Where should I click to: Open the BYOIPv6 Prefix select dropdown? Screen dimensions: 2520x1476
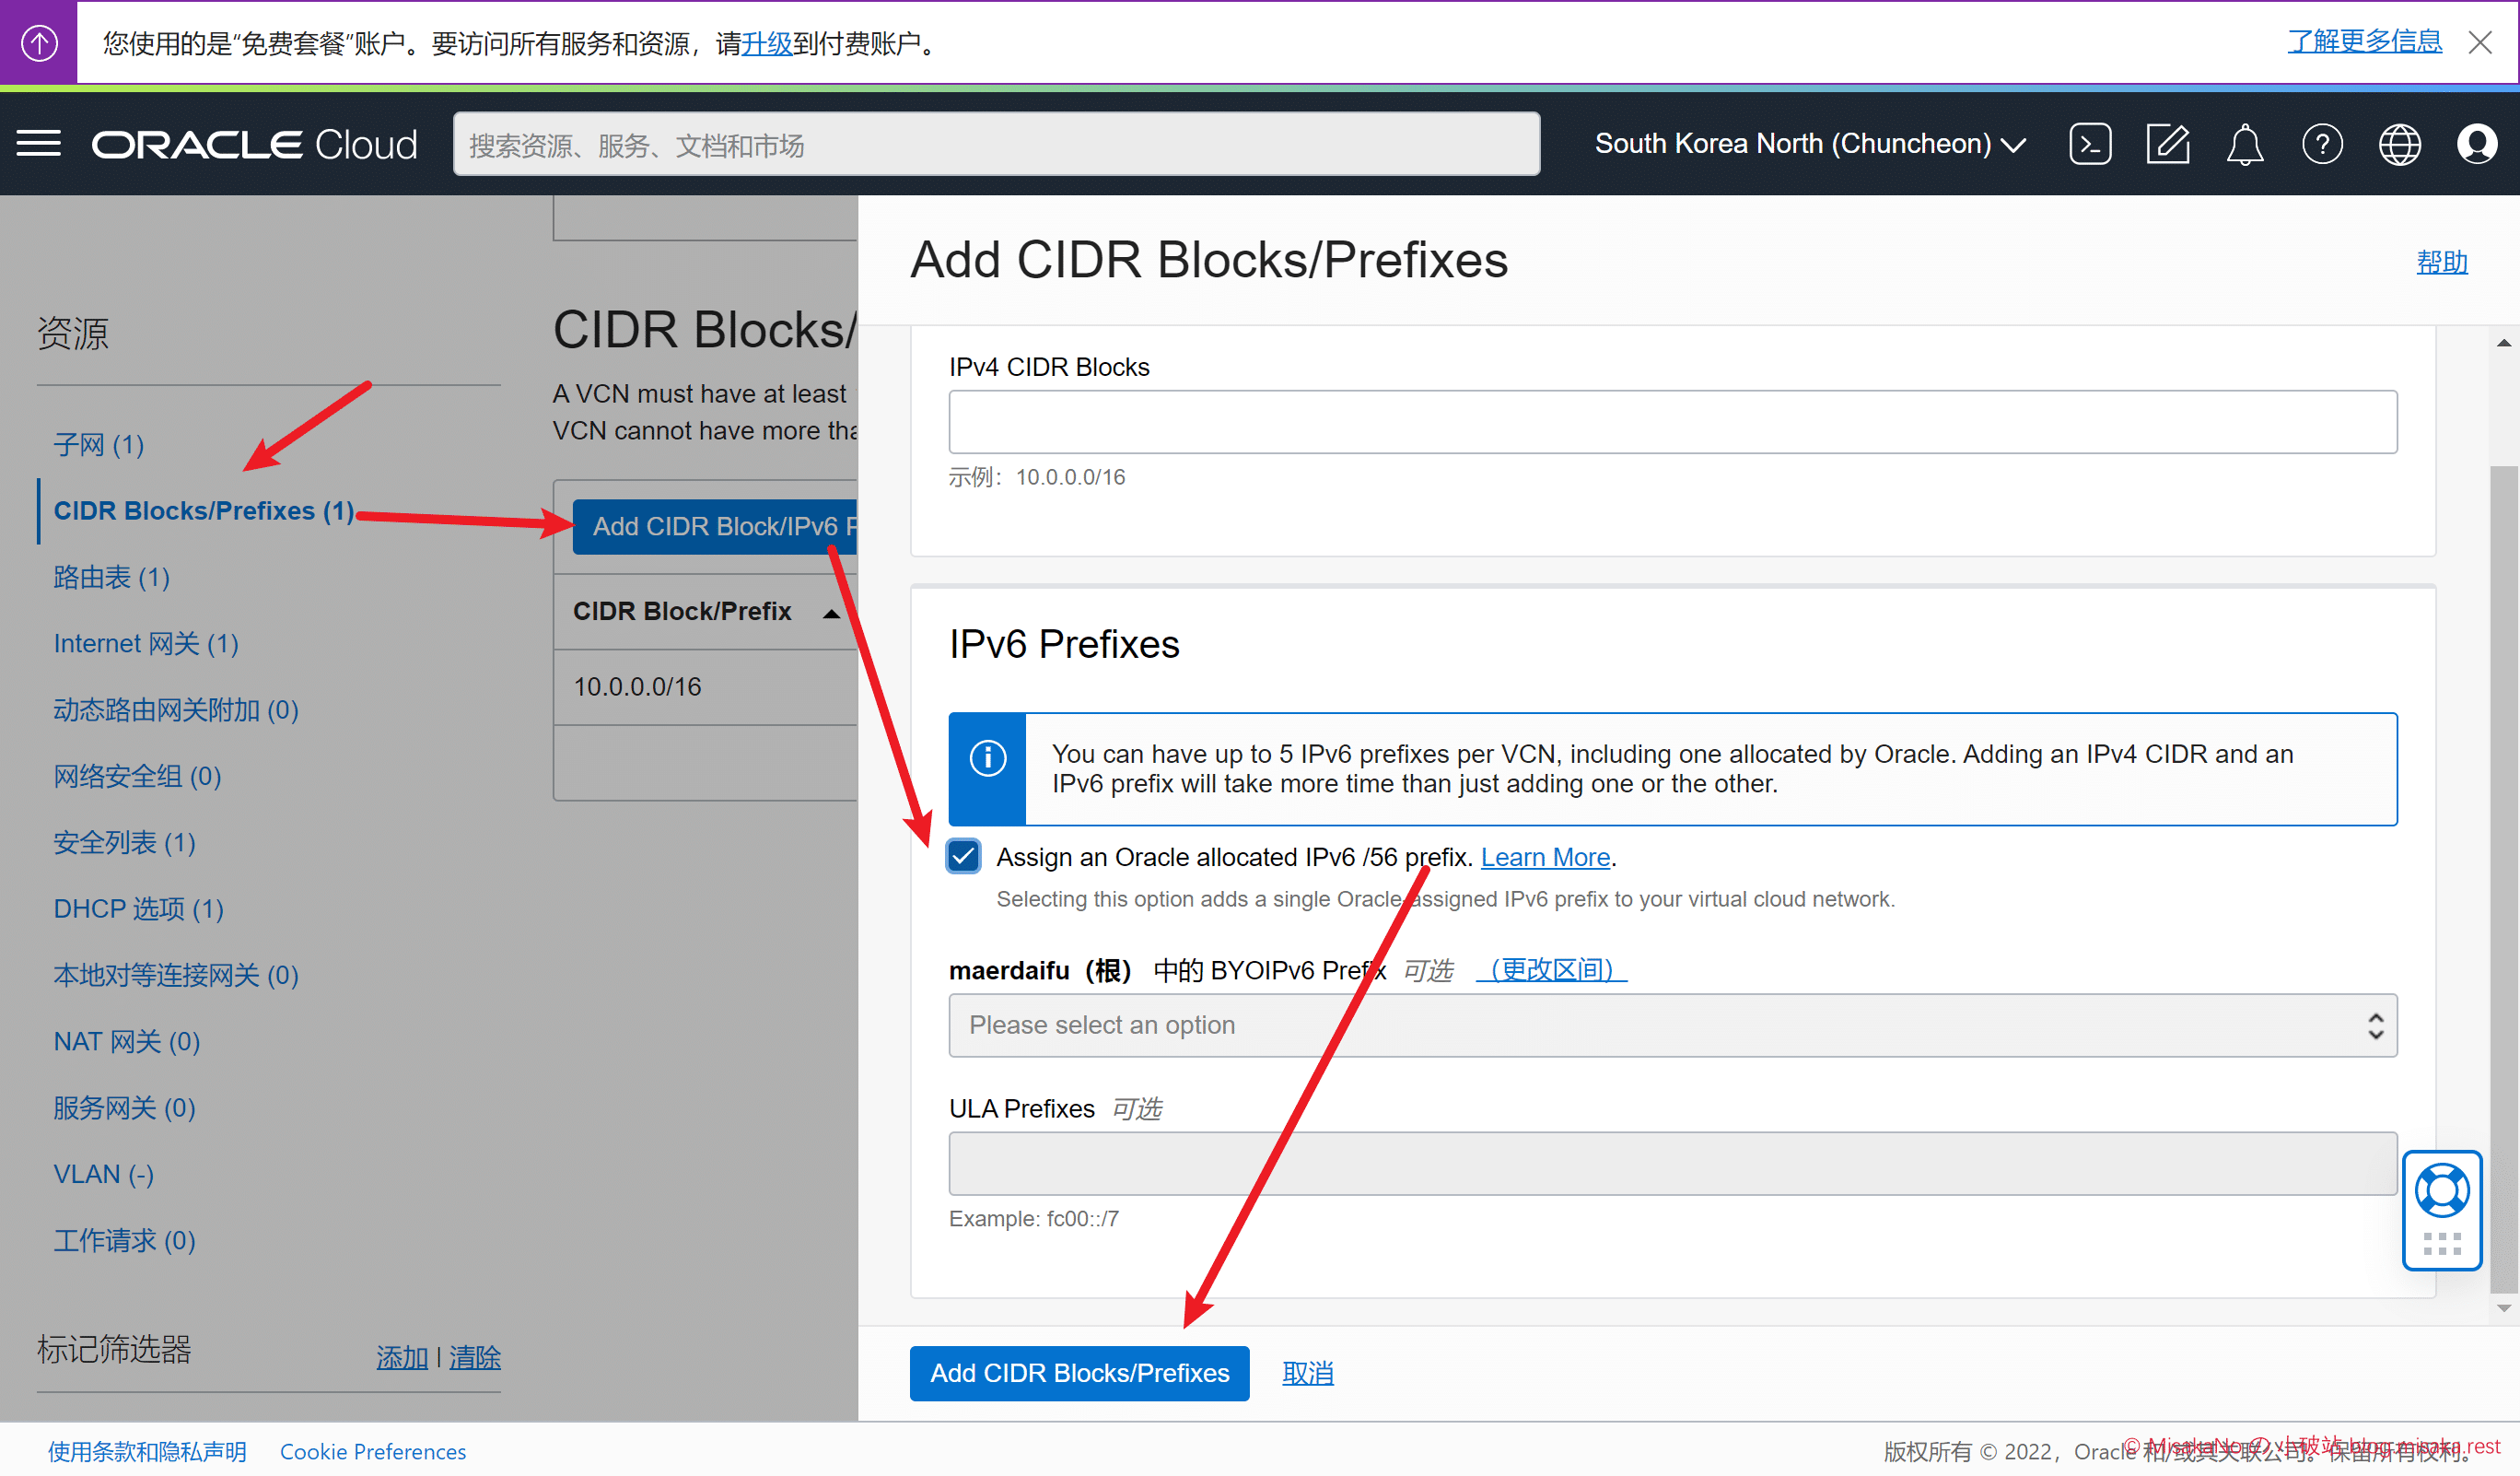coord(1672,1025)
